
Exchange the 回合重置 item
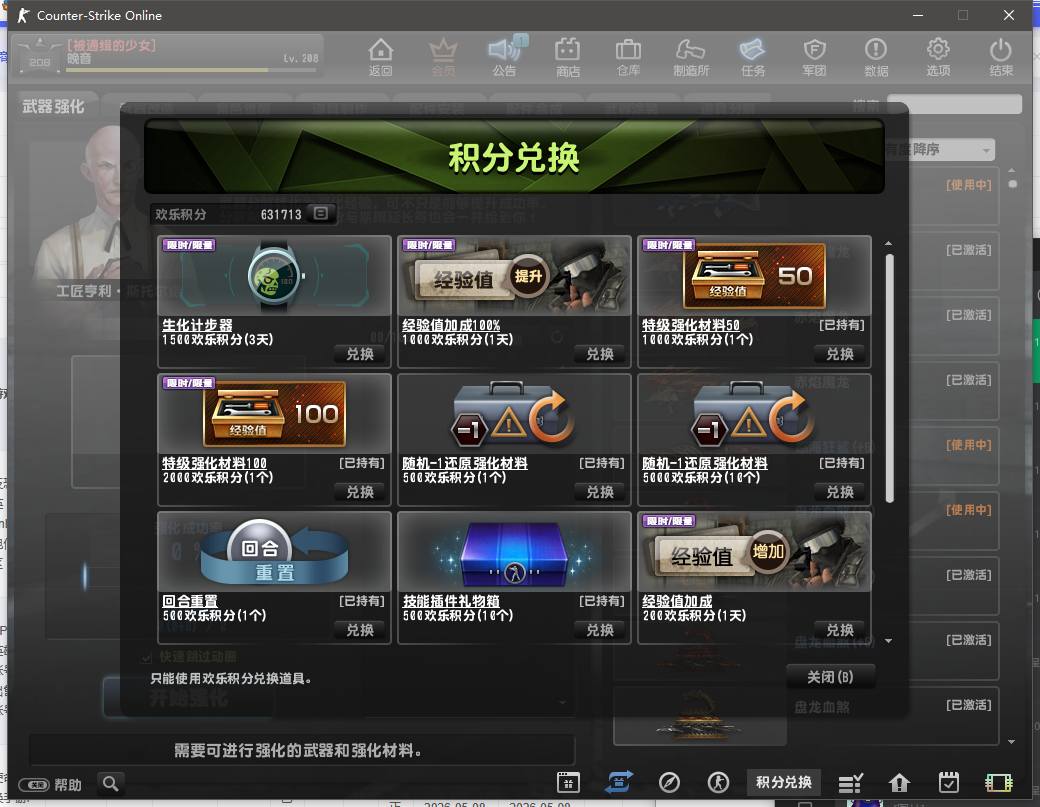tap(360, 630)
